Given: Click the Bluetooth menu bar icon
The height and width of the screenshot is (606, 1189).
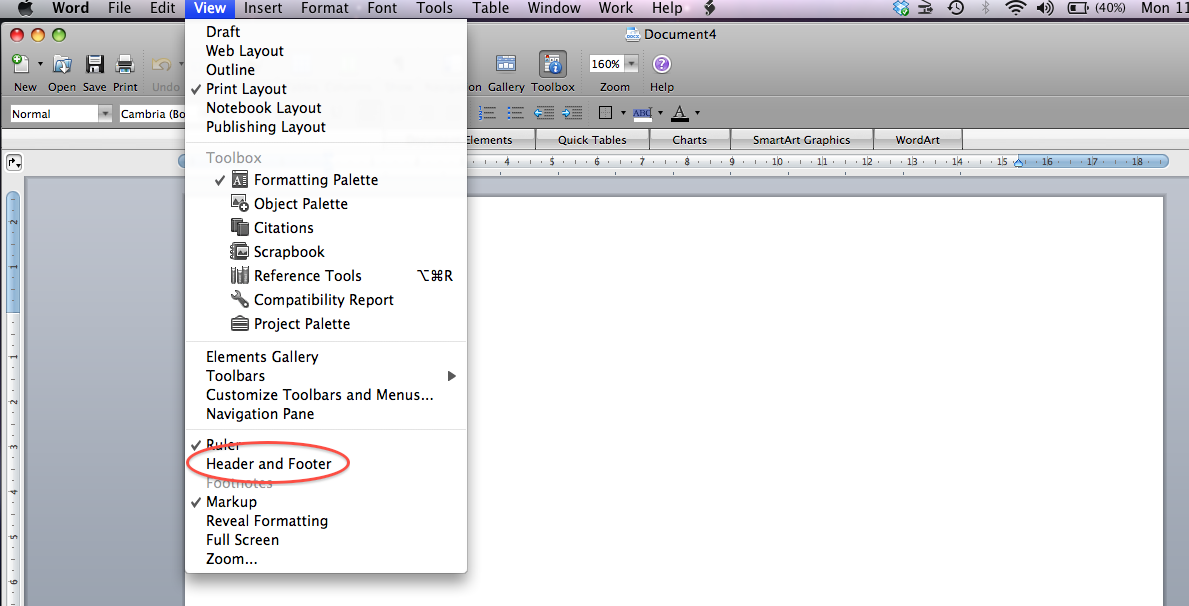Looking at the screenshot, I should tap(986, 8).
